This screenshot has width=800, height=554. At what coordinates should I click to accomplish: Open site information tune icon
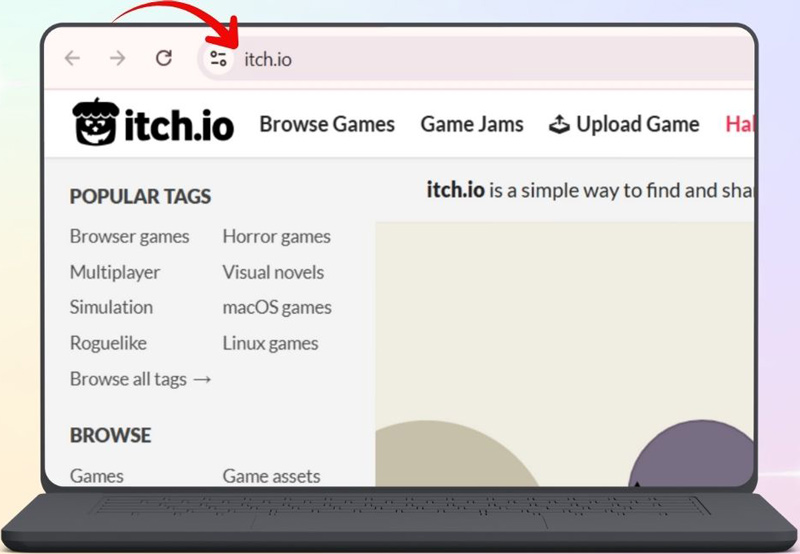pyautogui.click(x=218, y=58)
